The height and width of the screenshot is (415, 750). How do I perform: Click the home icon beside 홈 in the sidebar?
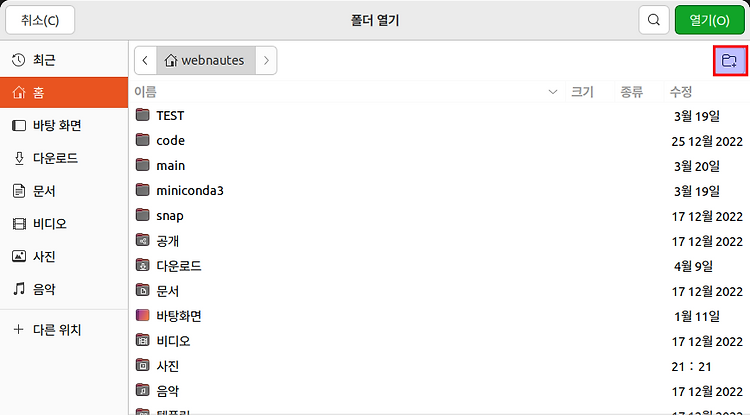tap(19, 92)
